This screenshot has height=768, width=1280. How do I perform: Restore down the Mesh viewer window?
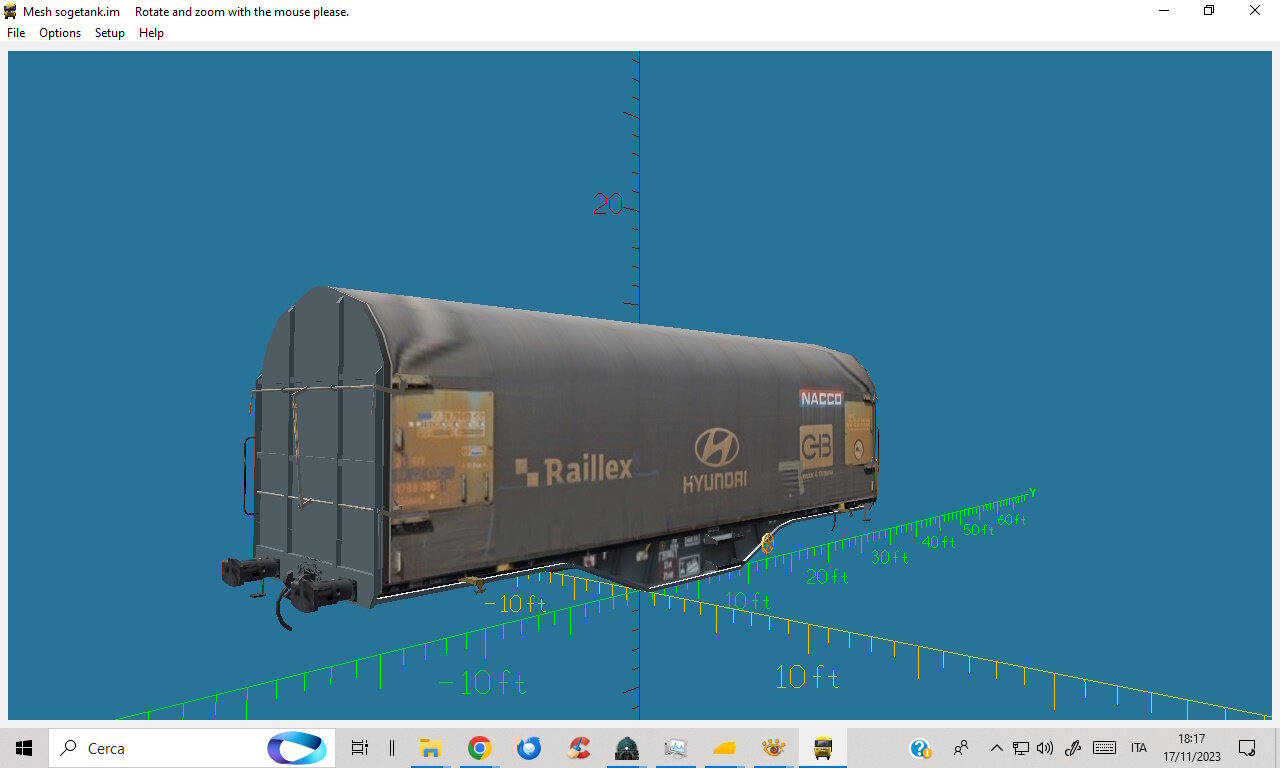(x=1209, y=11)
